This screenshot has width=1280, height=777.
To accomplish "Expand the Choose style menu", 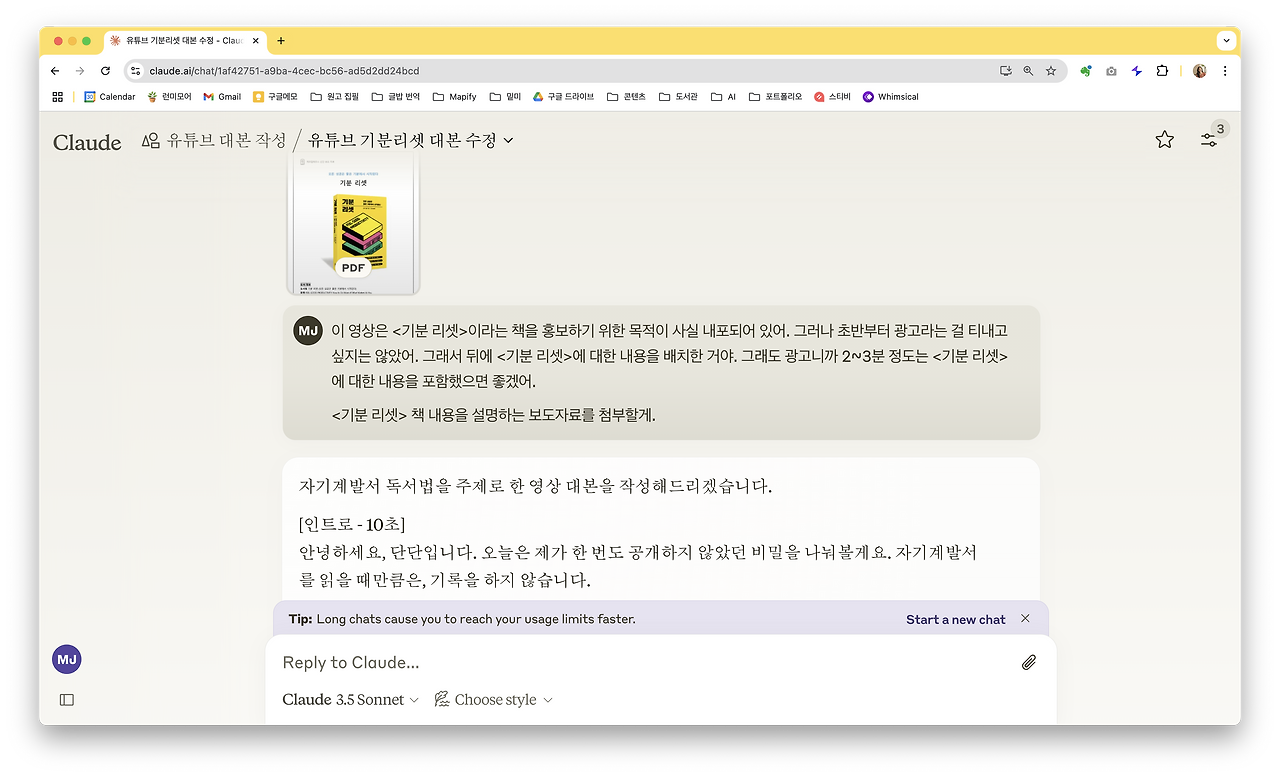I will pos(493,699).
